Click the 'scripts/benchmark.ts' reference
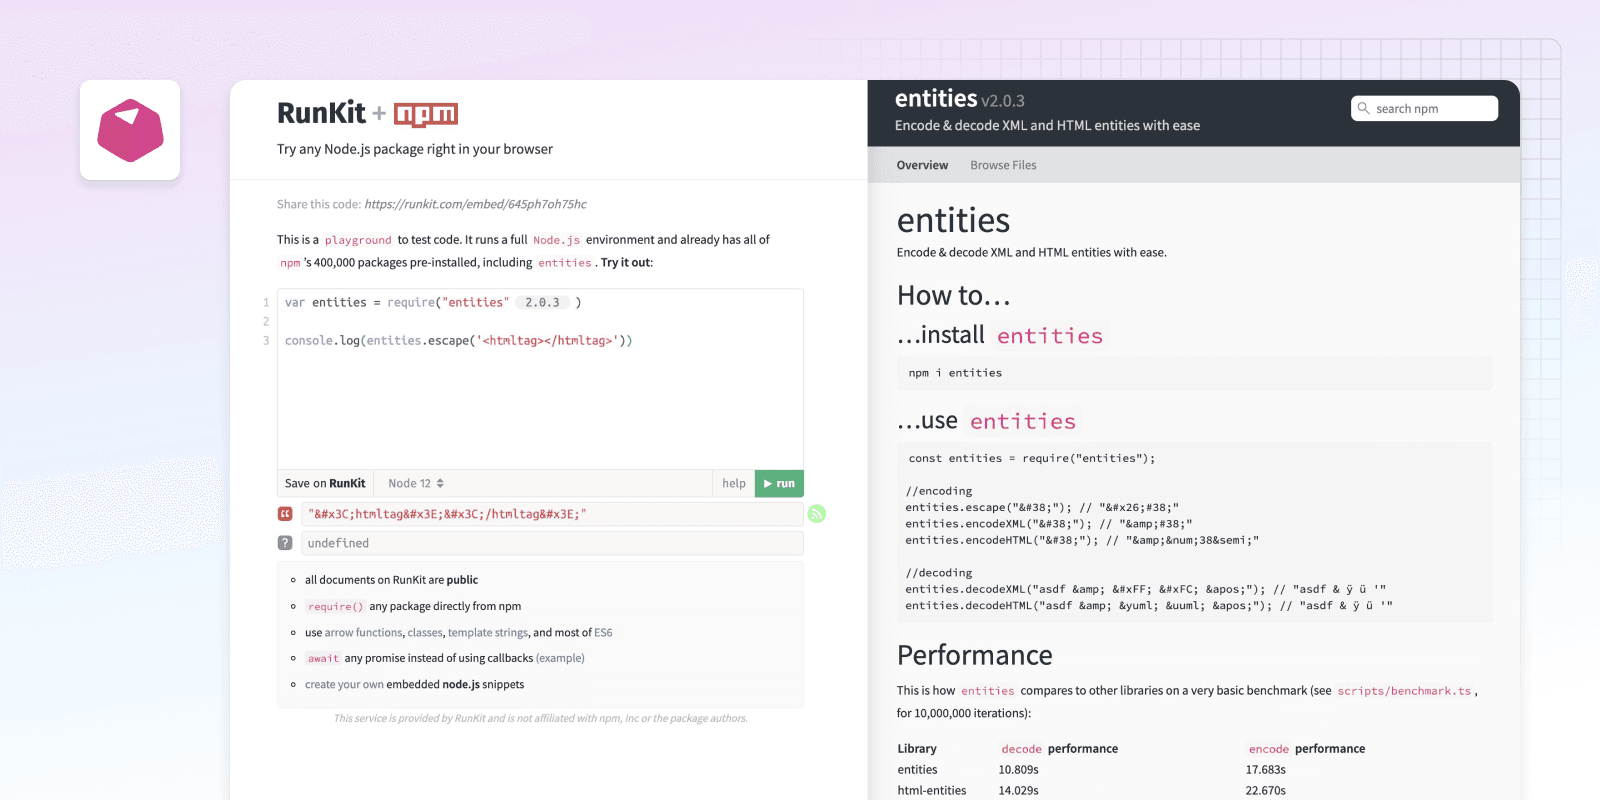 click(x=1404, y=691)
